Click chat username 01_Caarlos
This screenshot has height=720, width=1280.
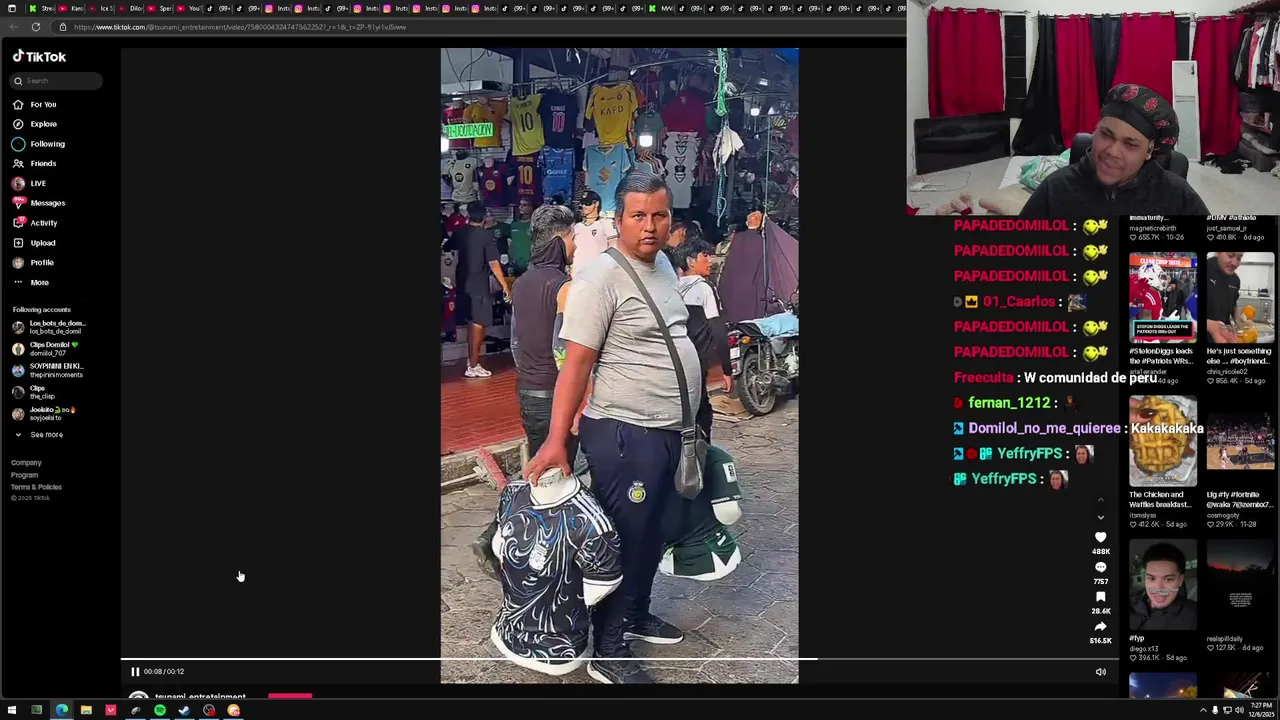click(x=1018, y=301)
